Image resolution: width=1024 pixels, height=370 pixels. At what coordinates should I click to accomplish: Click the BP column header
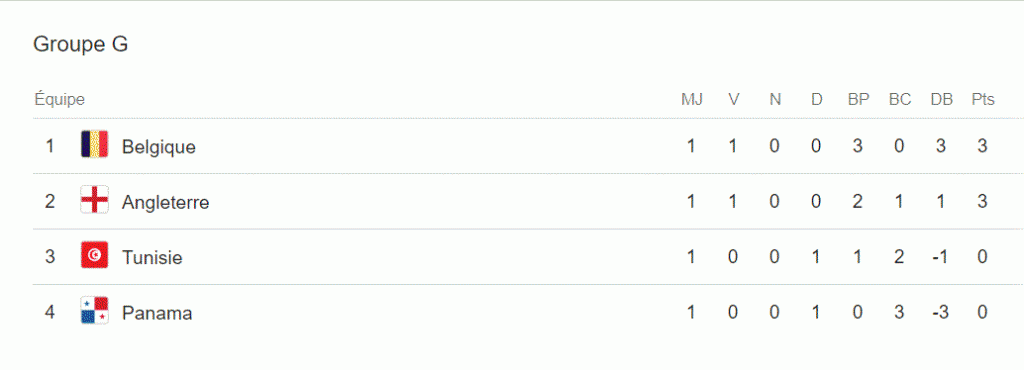coord(858,100)
